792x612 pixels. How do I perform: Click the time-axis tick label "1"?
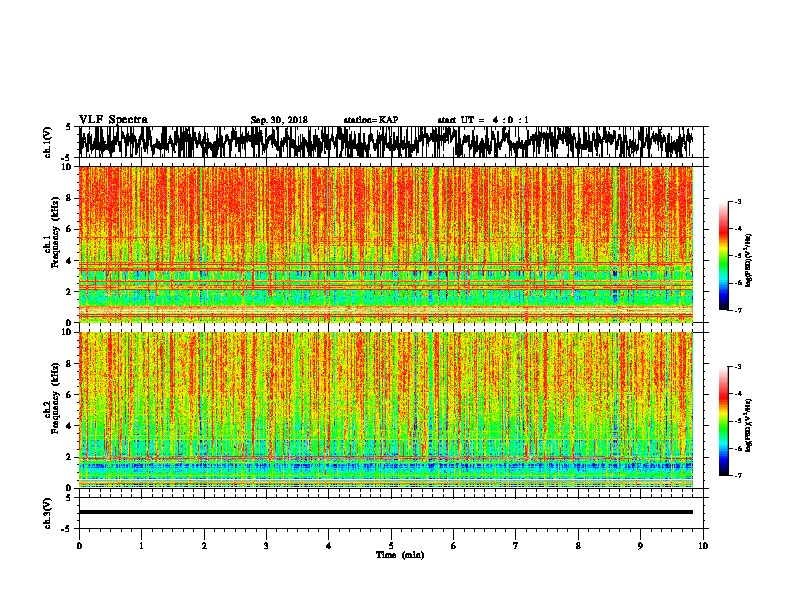[141, 546]
